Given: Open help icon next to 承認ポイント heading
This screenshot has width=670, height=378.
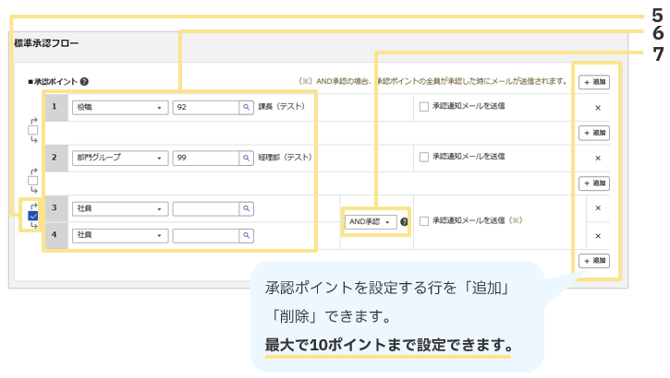Looking at the screenshot, I should [x=84, y=81].
